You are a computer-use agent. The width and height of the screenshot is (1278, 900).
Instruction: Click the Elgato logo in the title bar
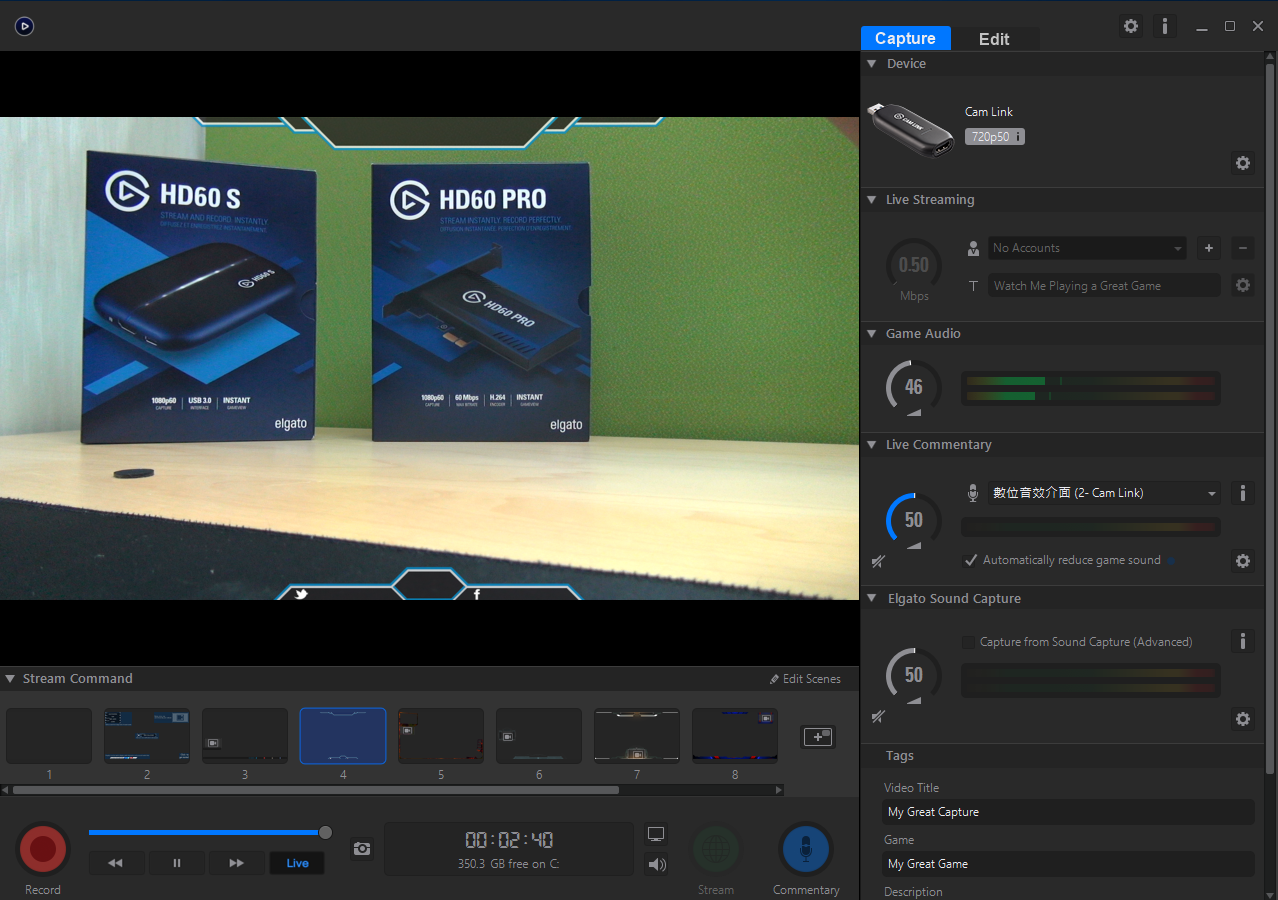25,26
